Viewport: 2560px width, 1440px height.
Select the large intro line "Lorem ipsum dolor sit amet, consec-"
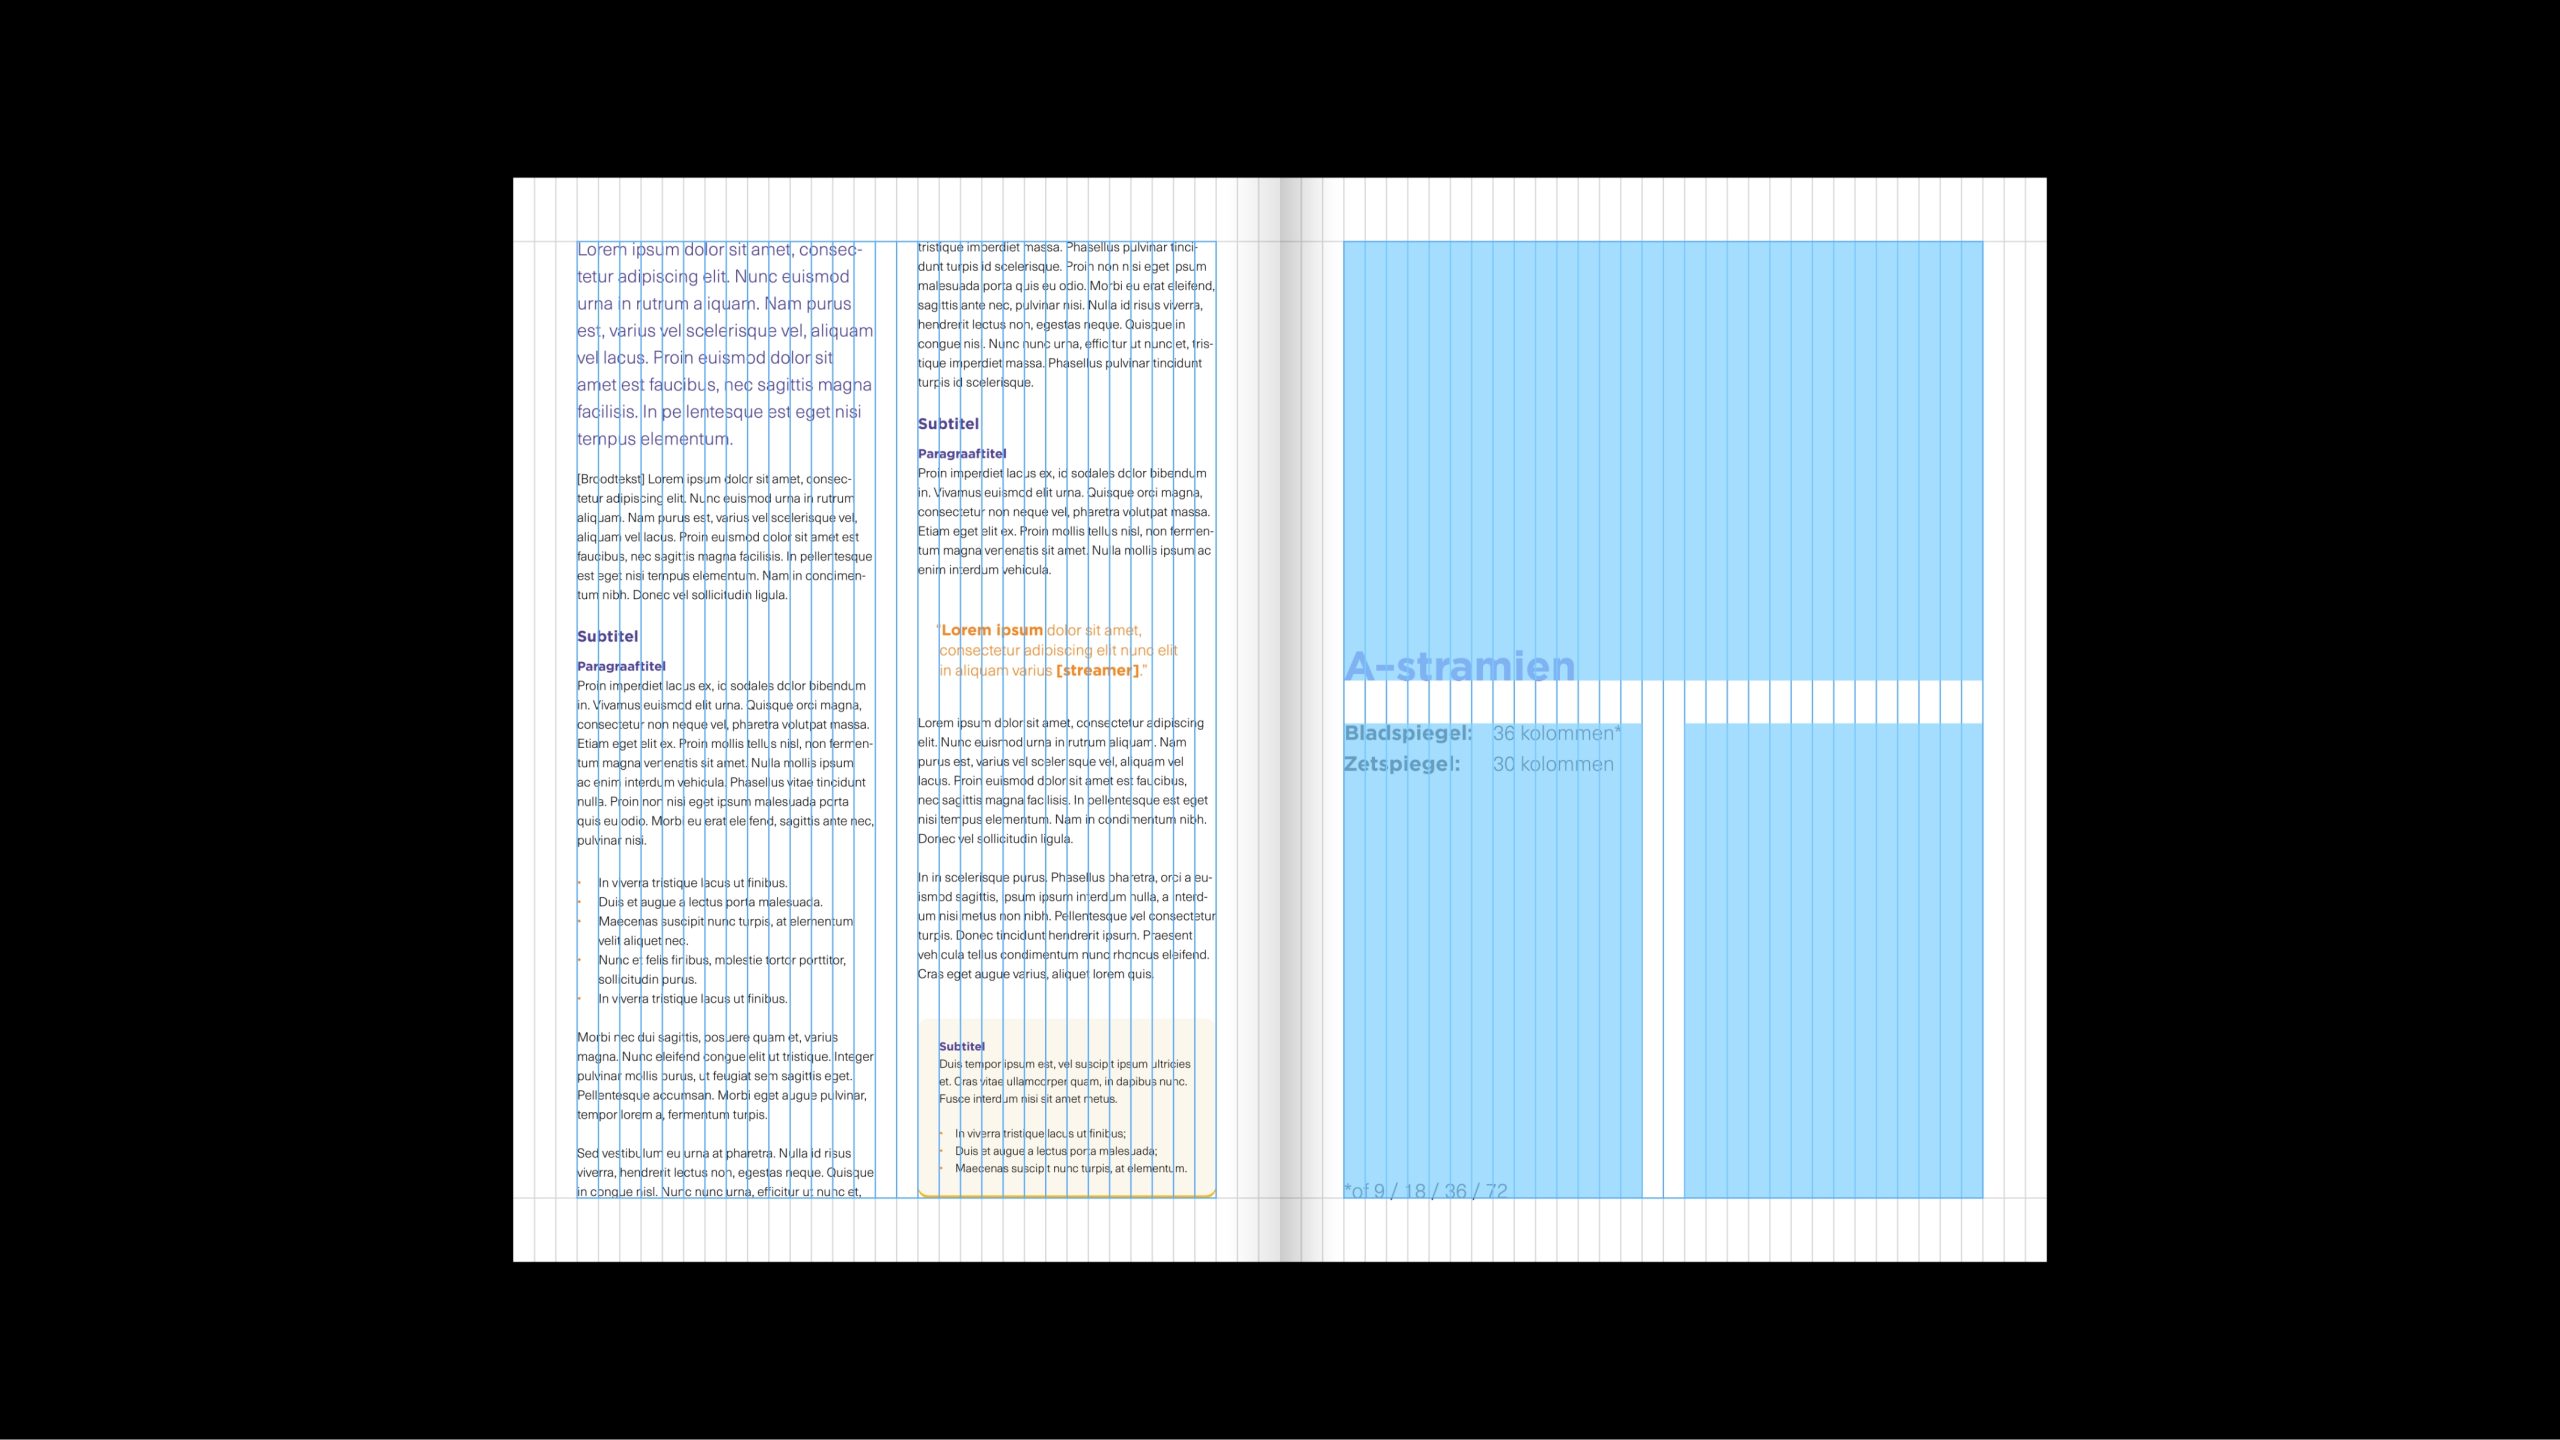pos(719,250)
